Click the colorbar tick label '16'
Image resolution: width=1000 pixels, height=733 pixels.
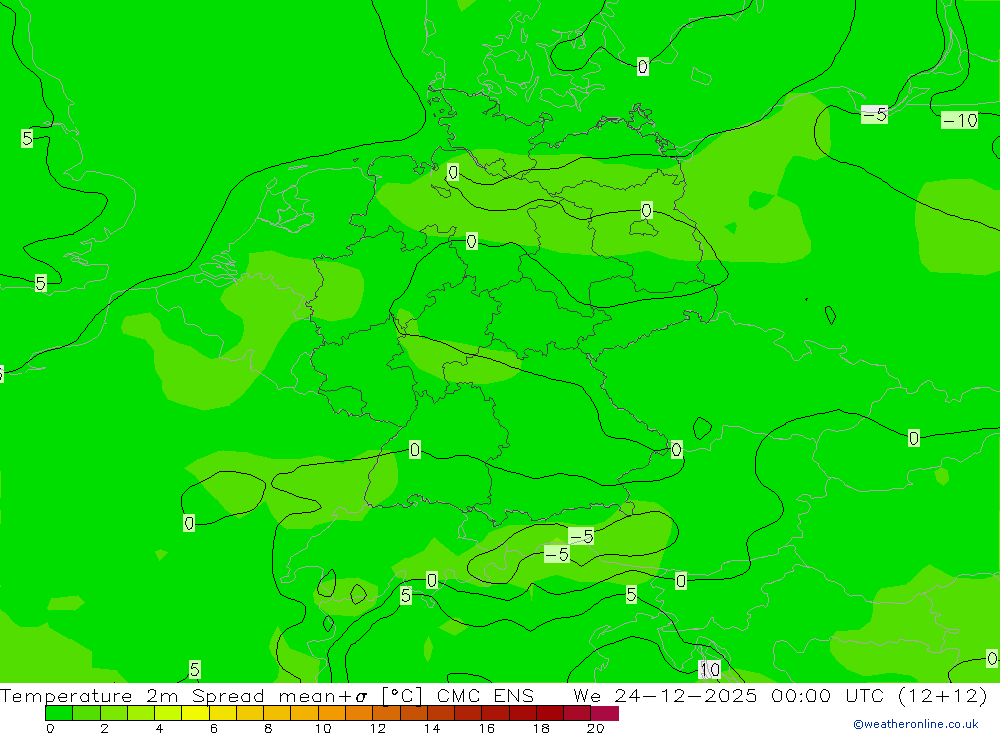click(487, 728)
